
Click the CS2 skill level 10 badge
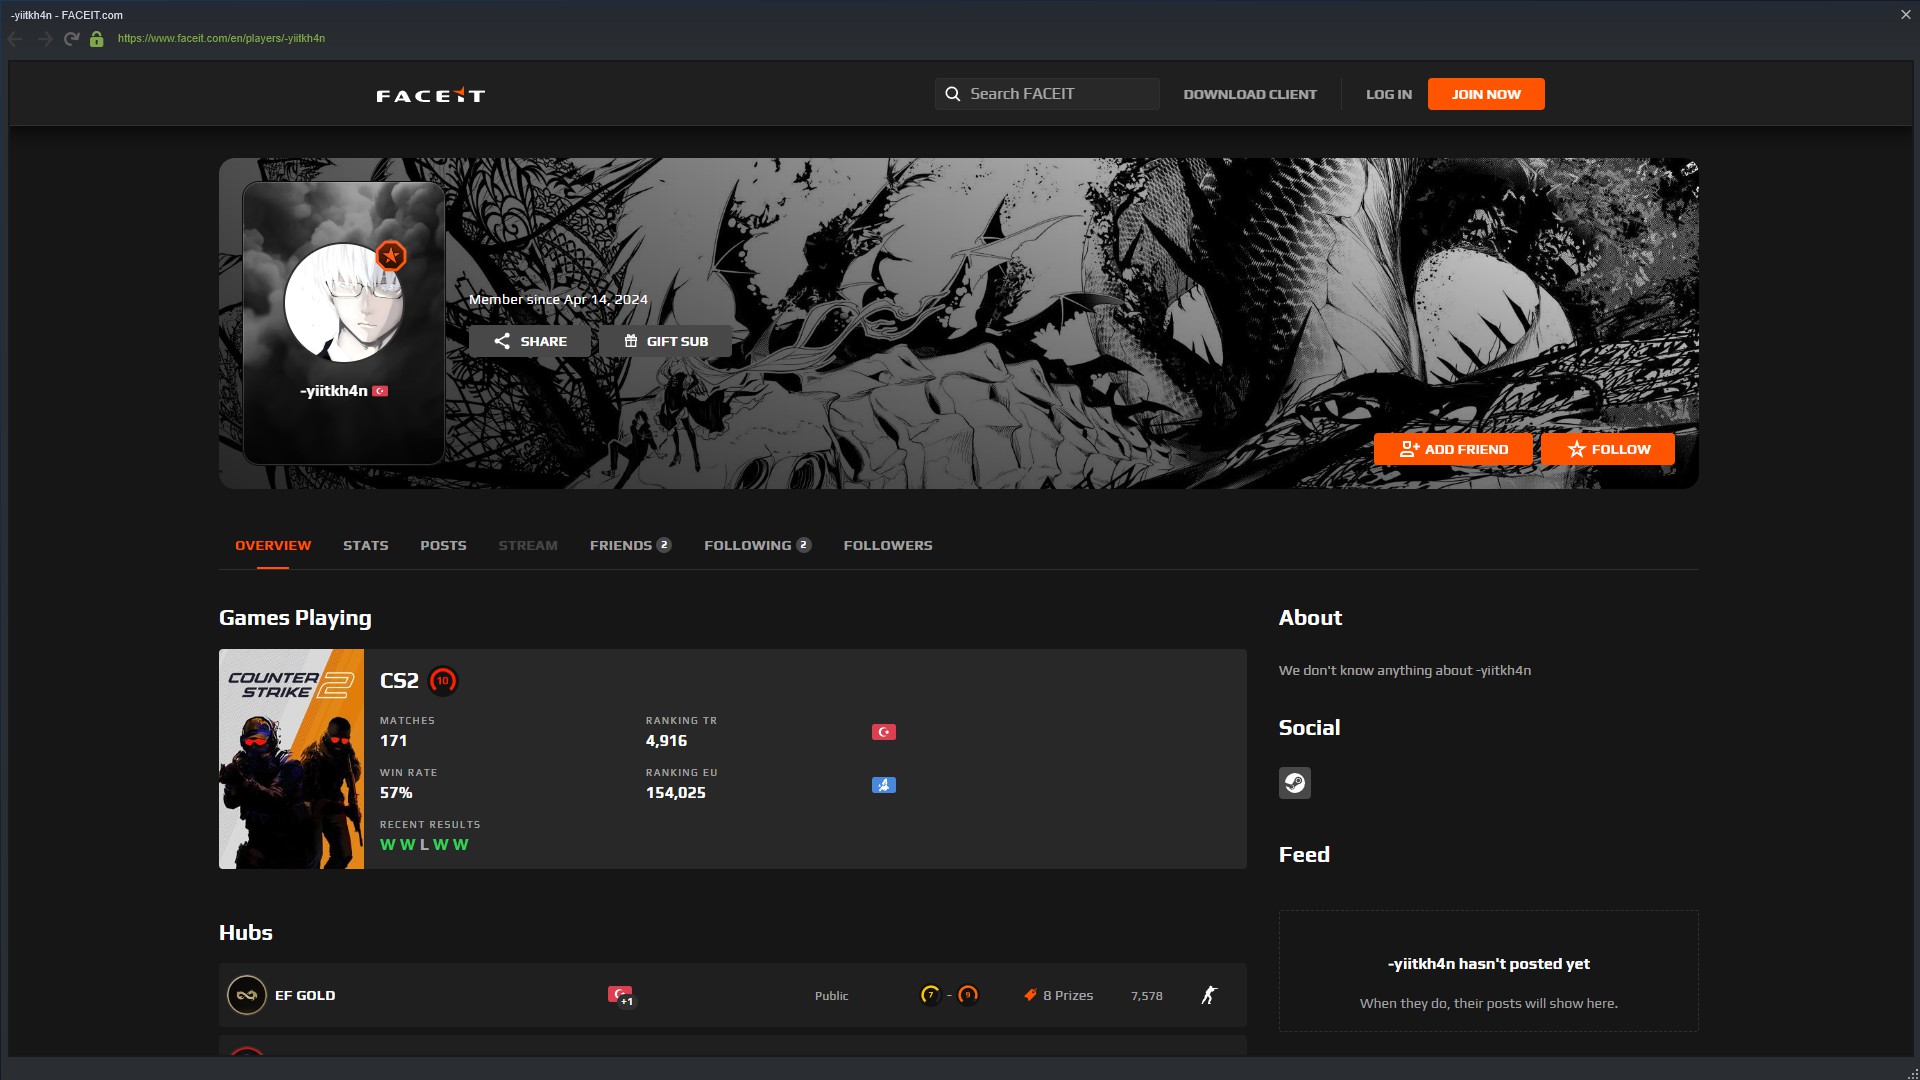click(x=443, y=681)
